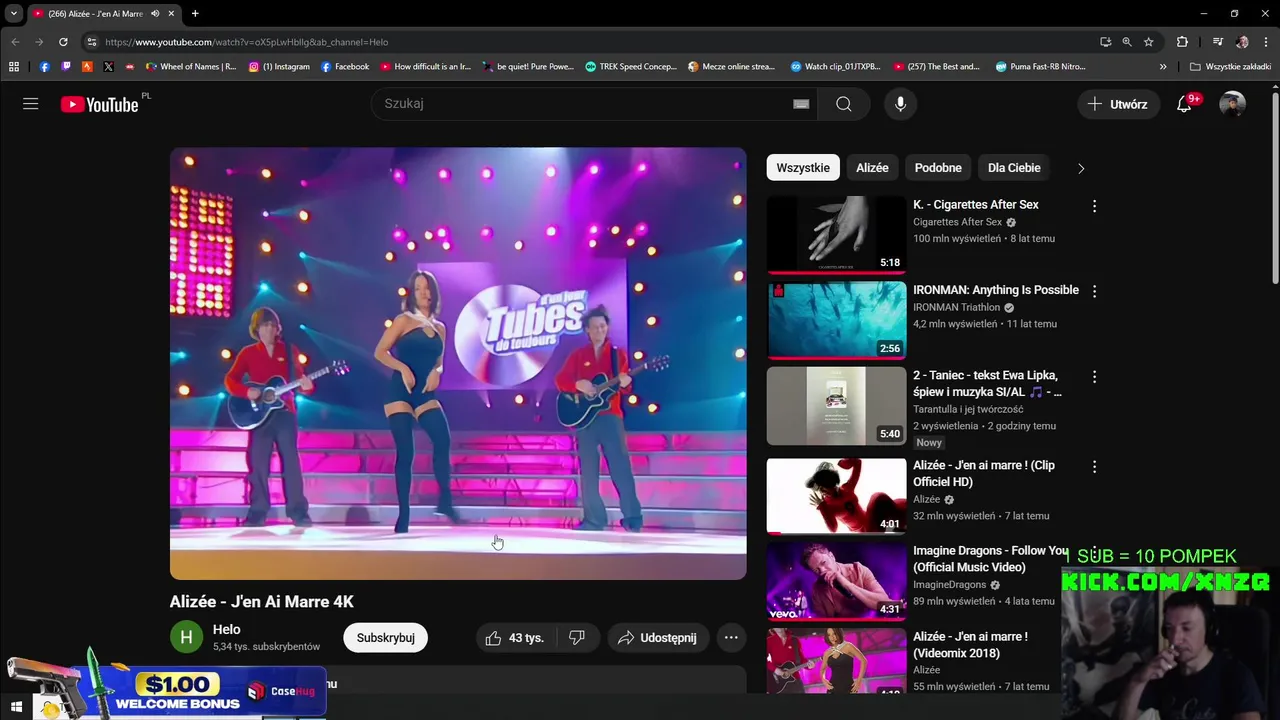Open browser extensions puzzle icon
Screen dimensions: 1280x720
tap(1182, 42)
